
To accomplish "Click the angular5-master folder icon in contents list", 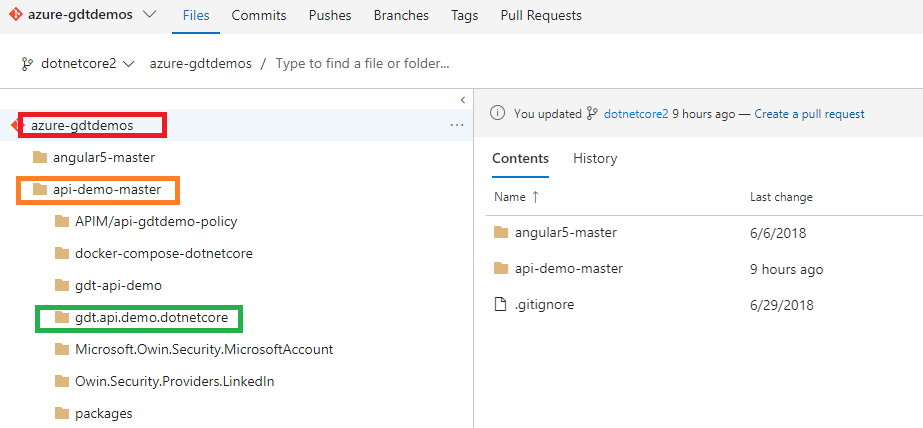I will click(x=501, y=233).
